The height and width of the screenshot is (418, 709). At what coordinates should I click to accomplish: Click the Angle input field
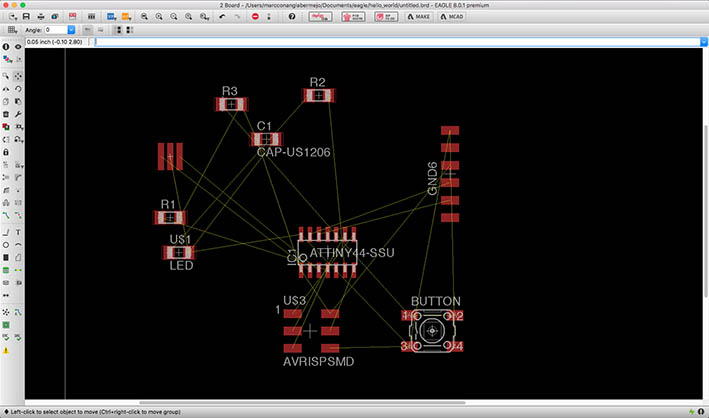point(56,30)
